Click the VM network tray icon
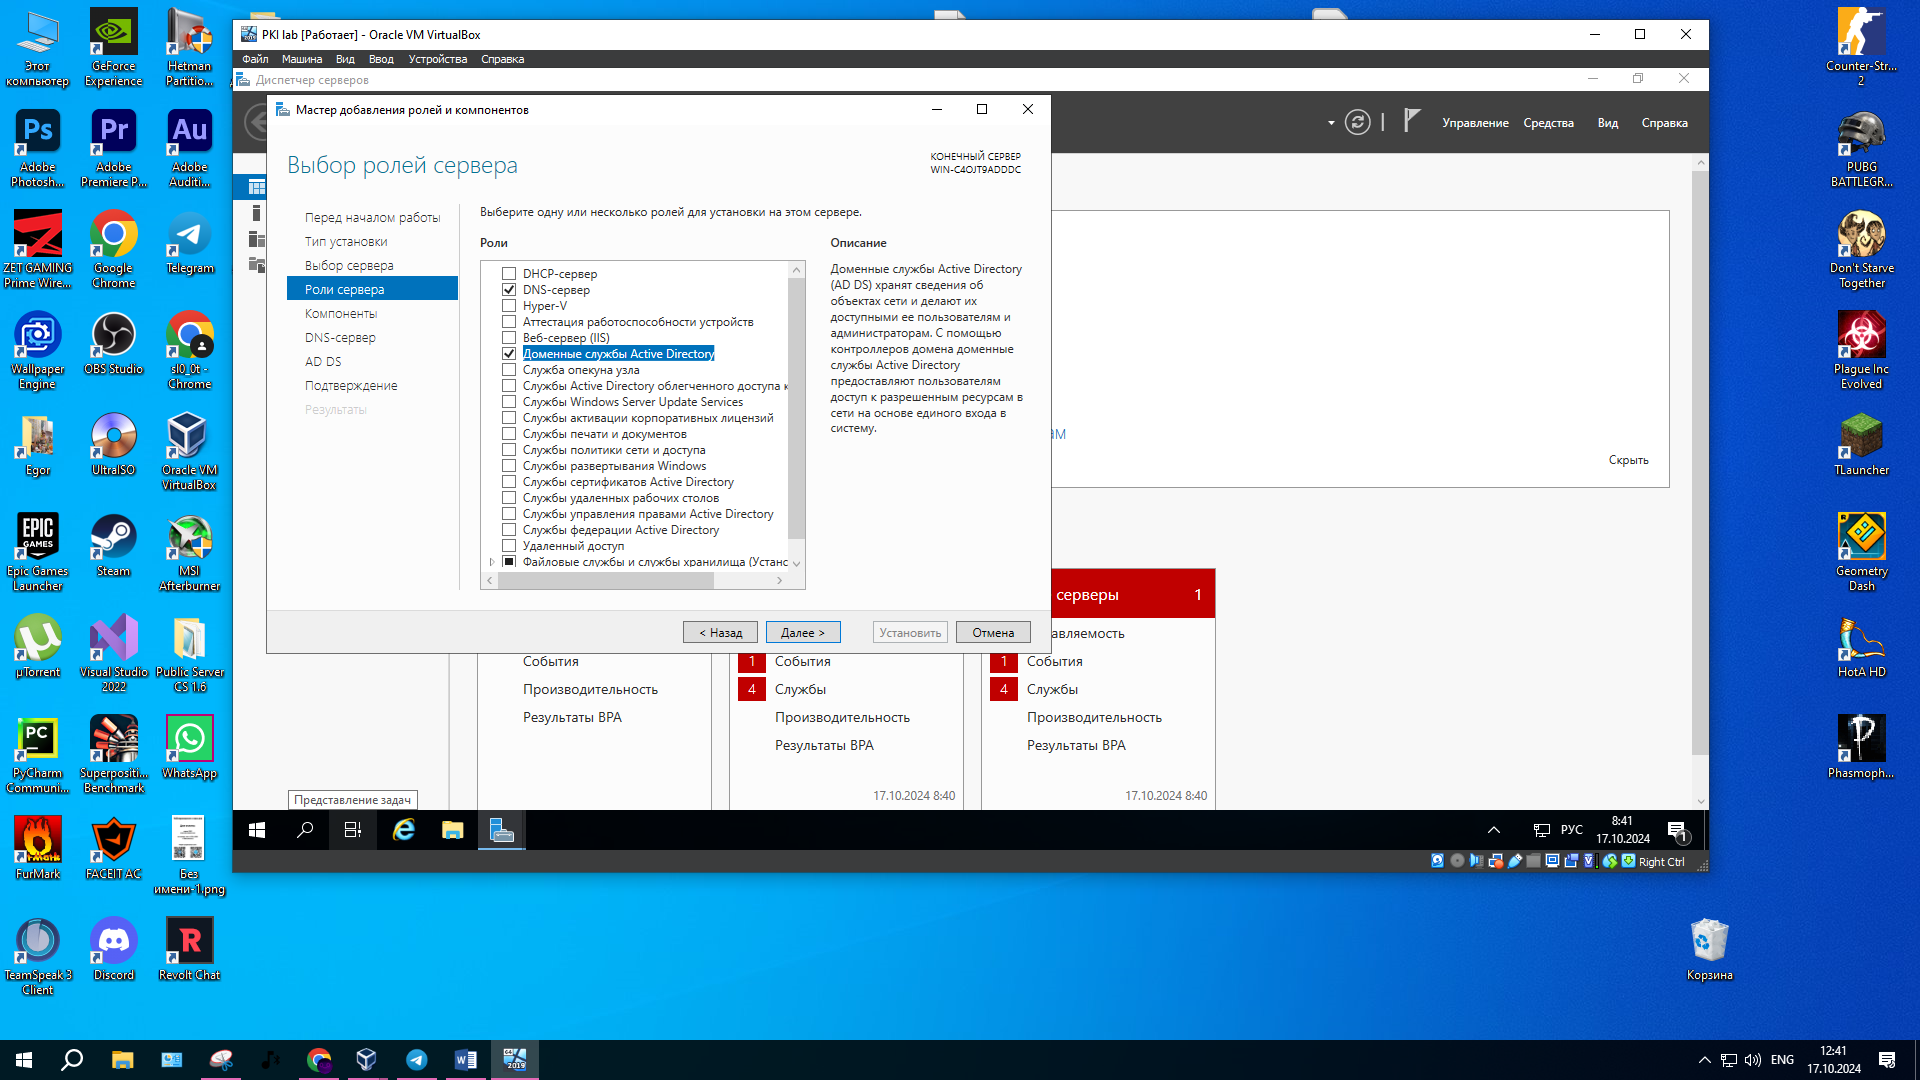Screen dimensions: 1920x1080 tap(1541, 830)
